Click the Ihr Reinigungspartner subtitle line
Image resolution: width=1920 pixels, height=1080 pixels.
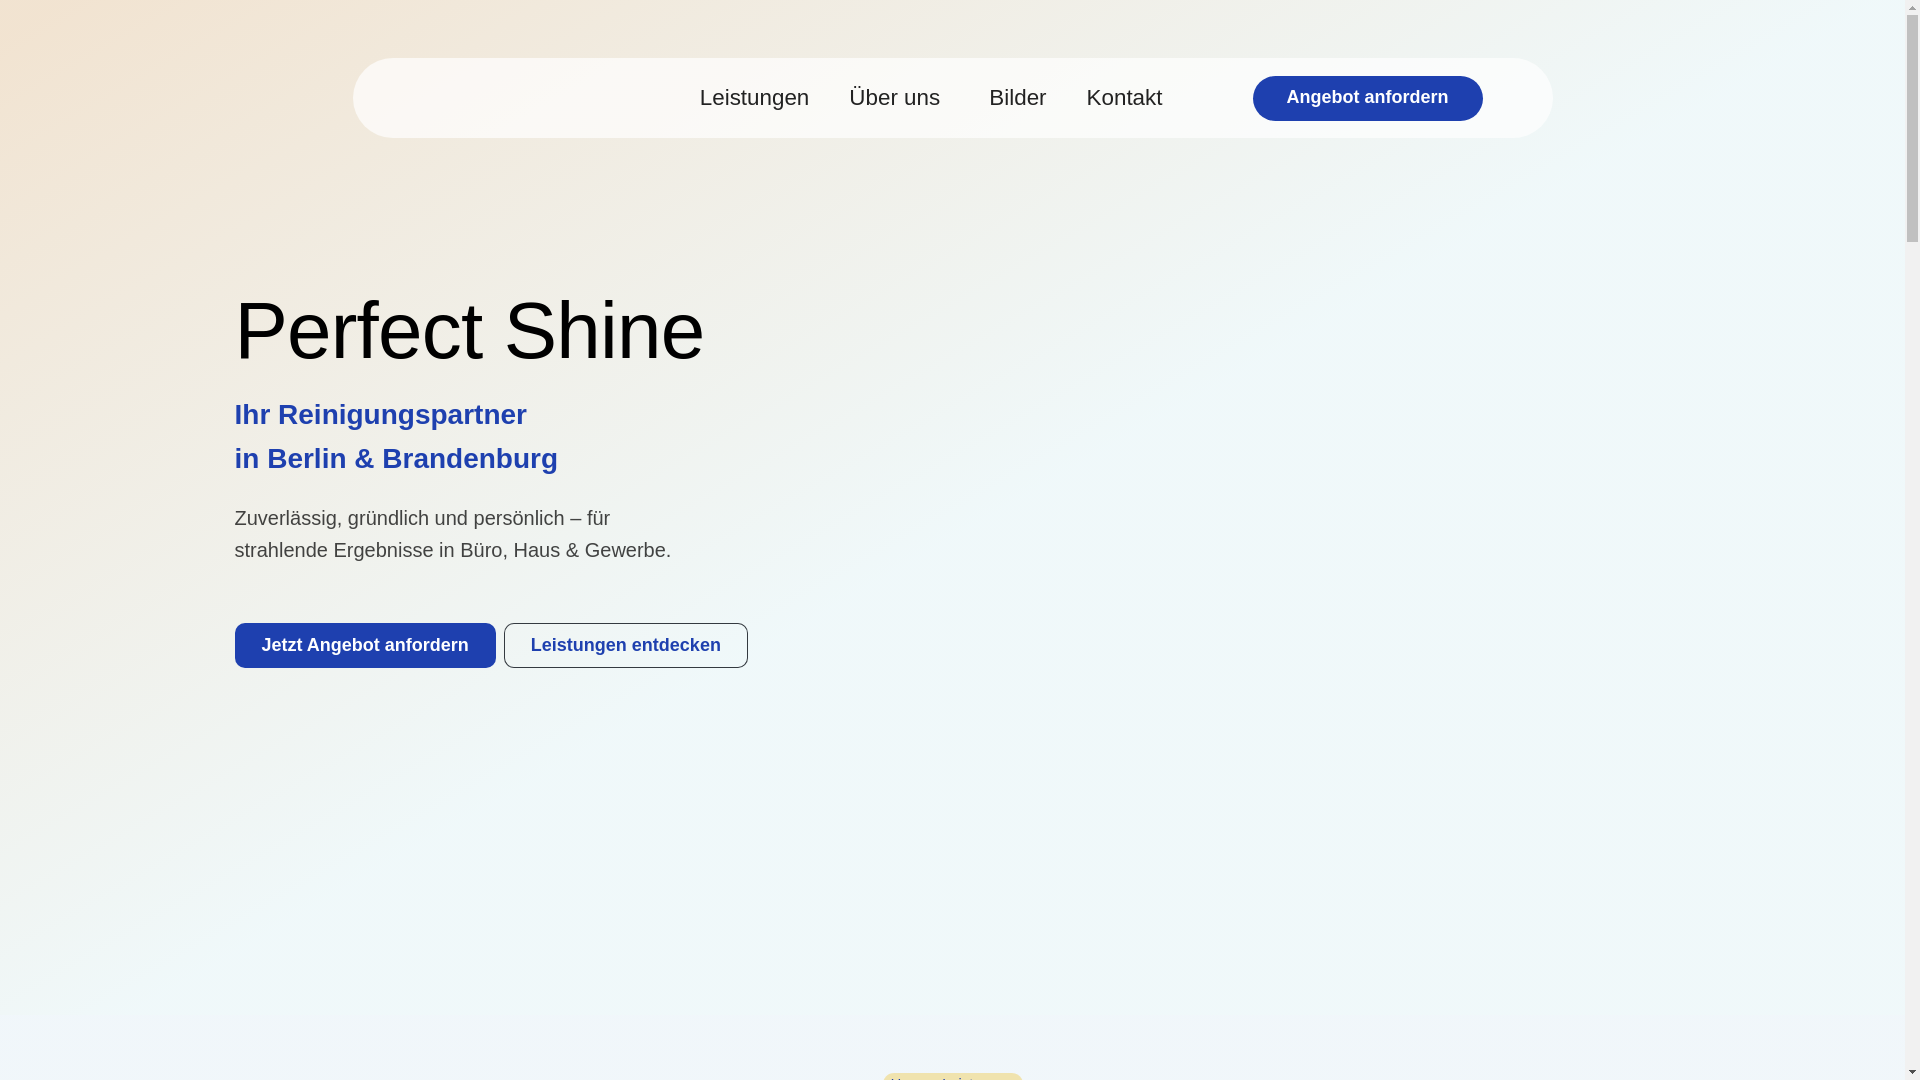(380, 415)
